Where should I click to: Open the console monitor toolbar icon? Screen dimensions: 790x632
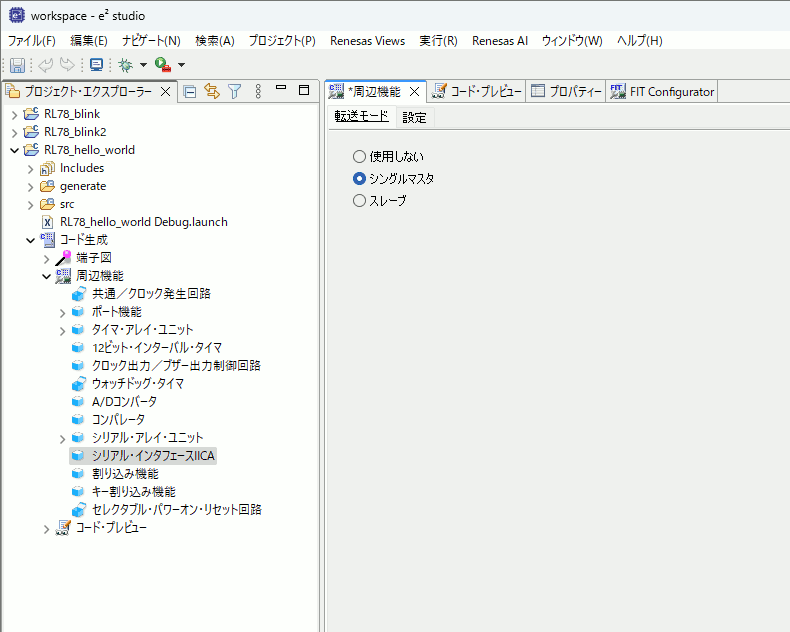click(96, 65)
